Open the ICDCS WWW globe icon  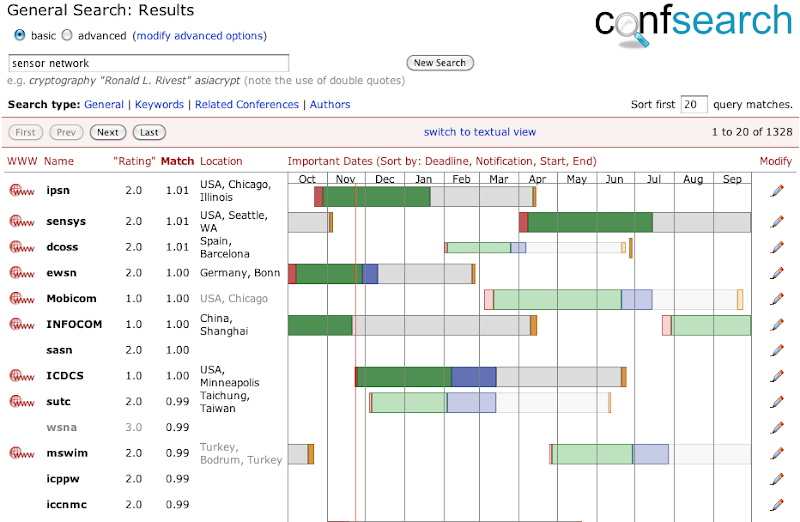coord(22,376)
